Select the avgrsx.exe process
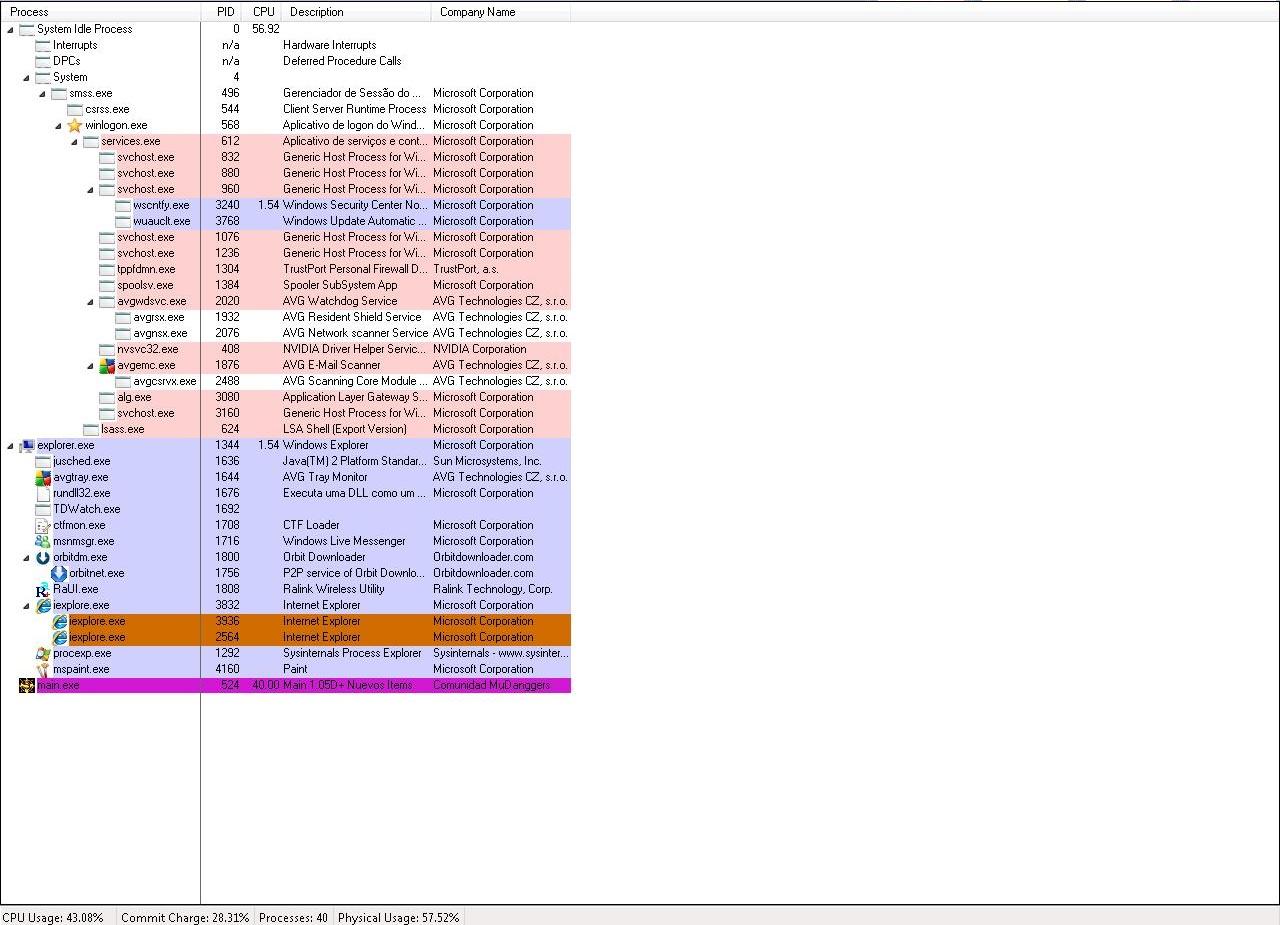 coord(285,317)
